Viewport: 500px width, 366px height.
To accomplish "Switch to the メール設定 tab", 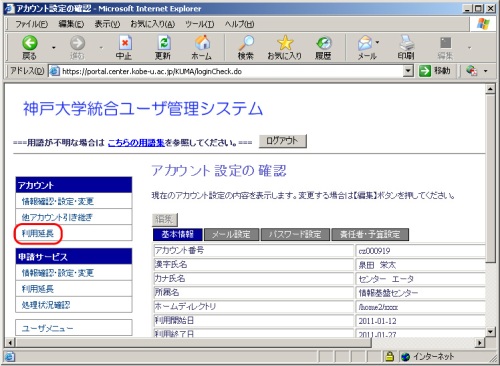I will 231,235.
